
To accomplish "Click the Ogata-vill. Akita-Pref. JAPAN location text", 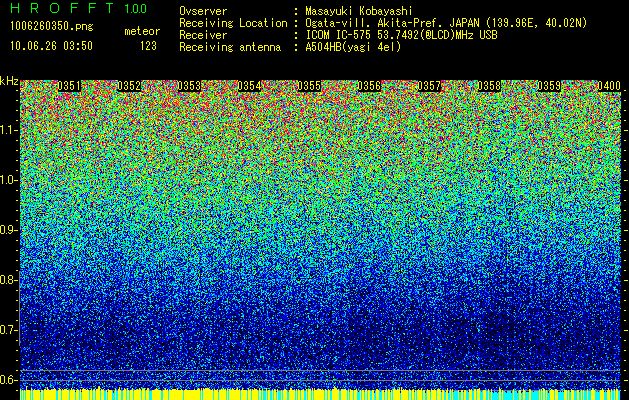I will click(446, 23).
